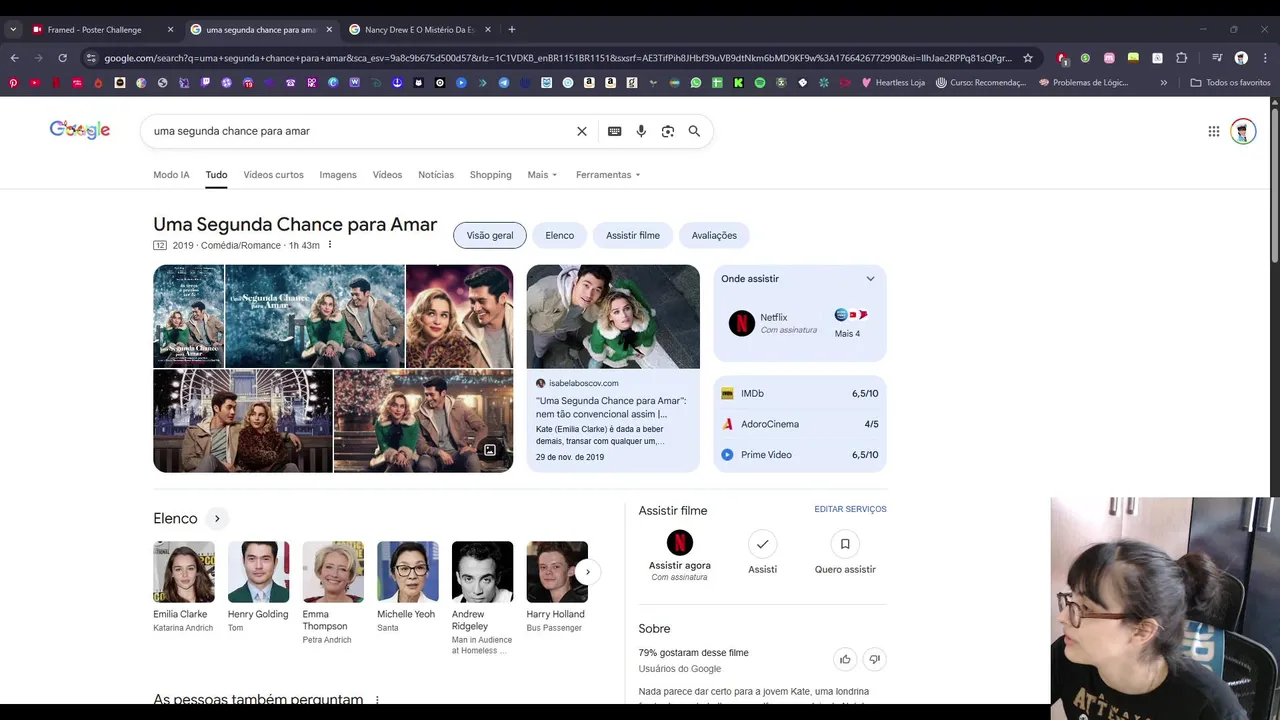Open the Ferramentas dropdown
Screen dimensions: 1280x720
[x=608, y=175]
